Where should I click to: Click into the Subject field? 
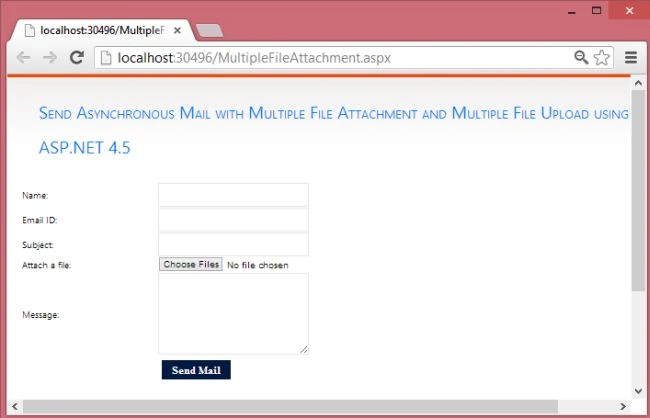(233, 244)
